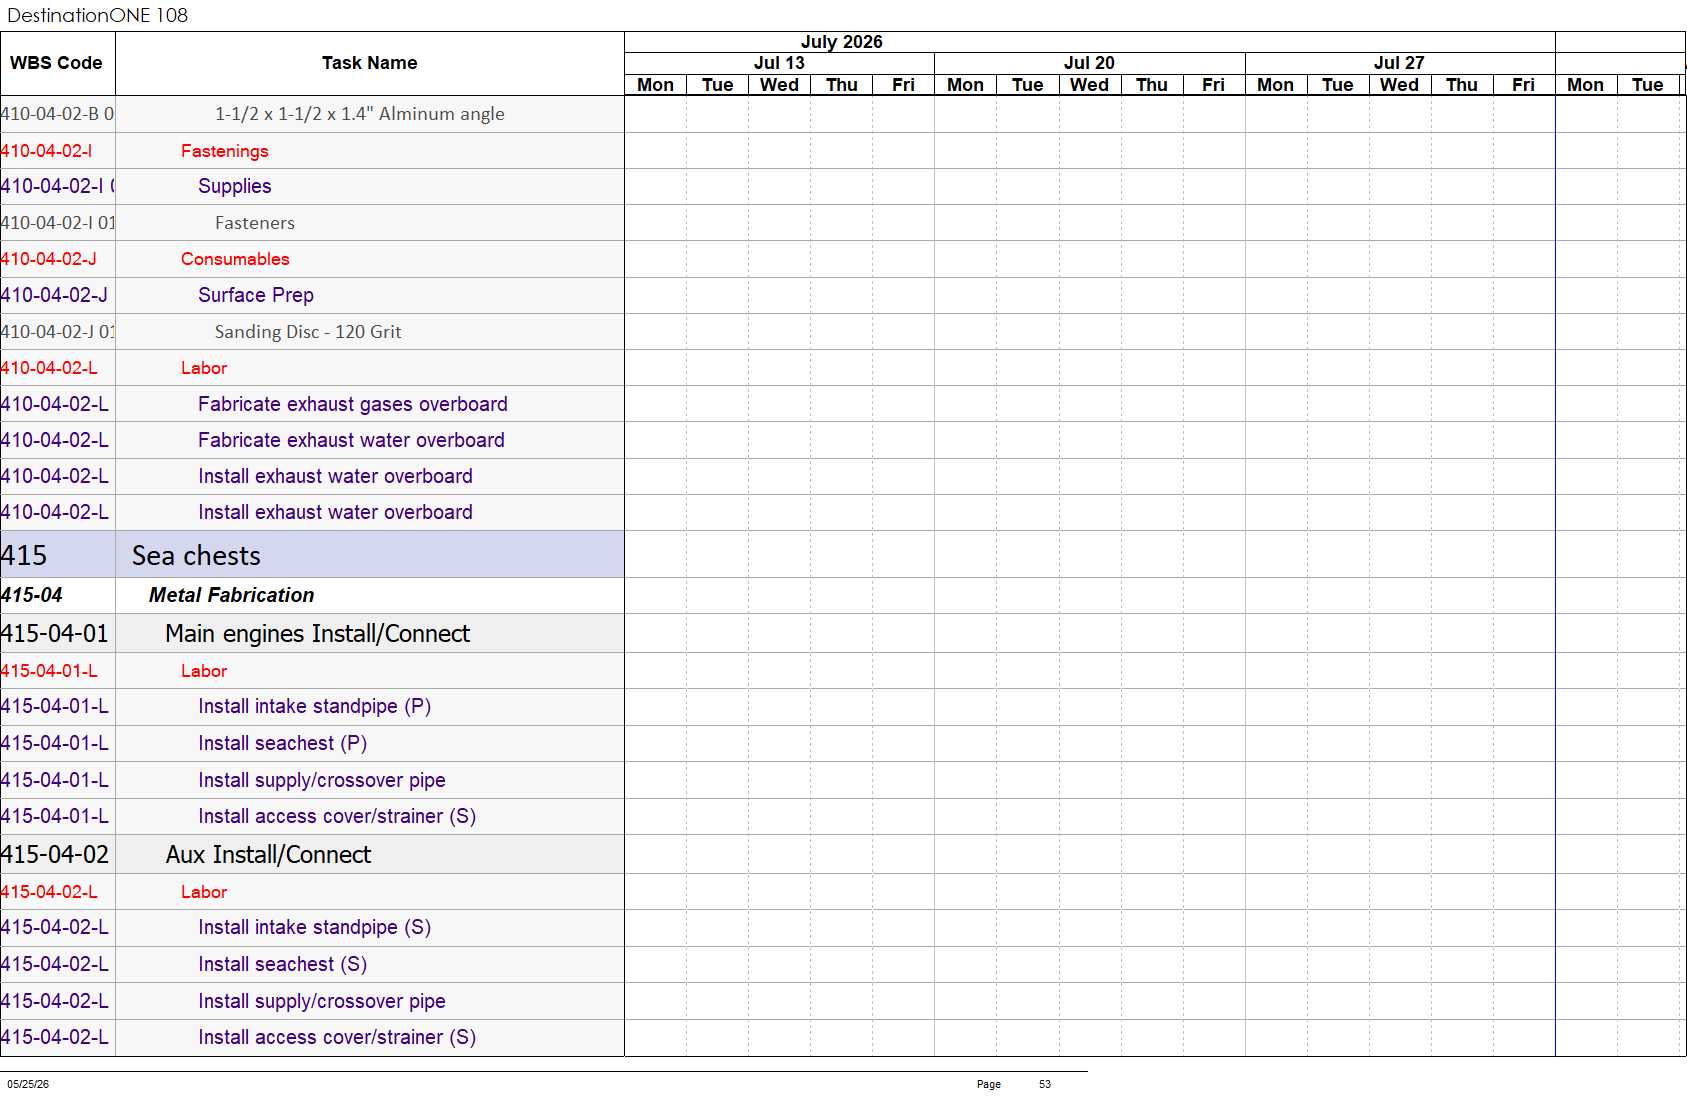Click the '05/25/26' footer date
The width and height of the screenshot is (1687, 1097).
pyautogui.click(x=28, y=1084)
